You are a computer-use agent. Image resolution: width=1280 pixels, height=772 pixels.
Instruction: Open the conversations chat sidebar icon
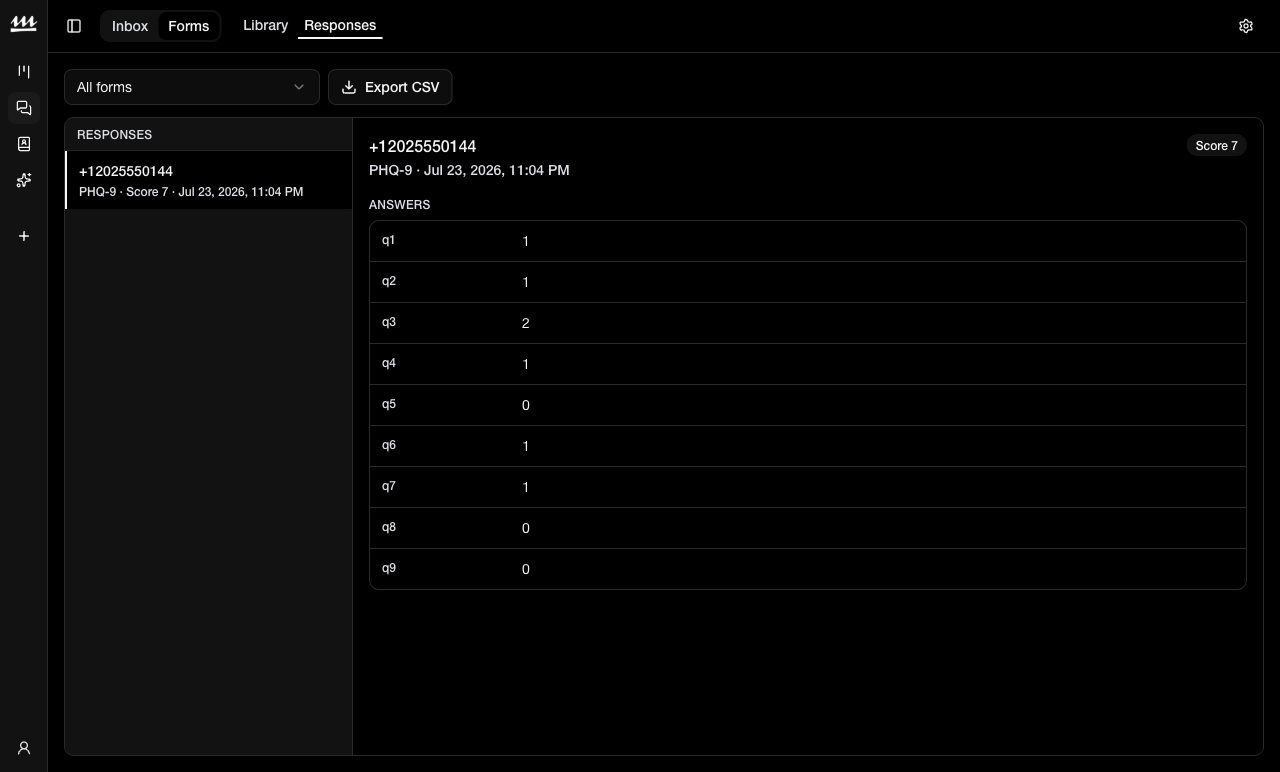click(24, 108)
